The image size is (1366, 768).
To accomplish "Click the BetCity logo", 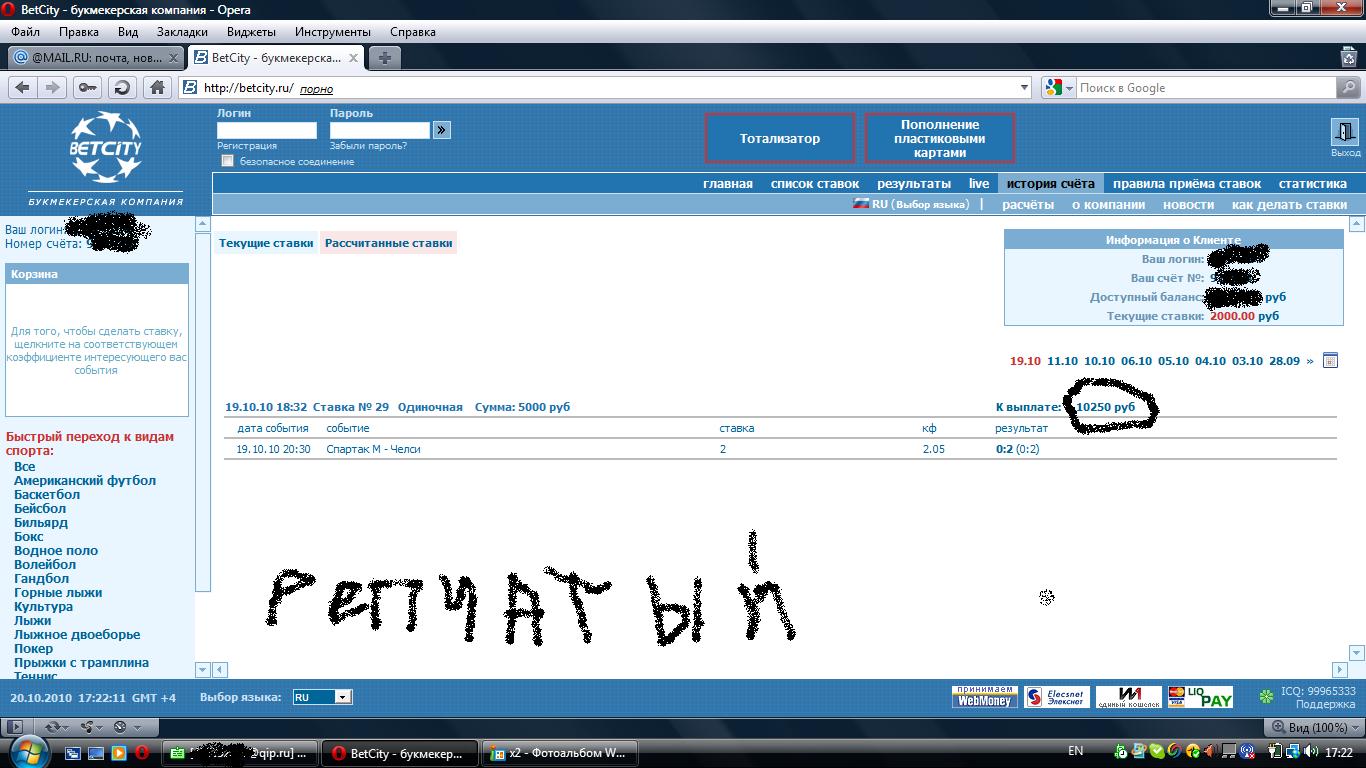I will coord(105,148).
